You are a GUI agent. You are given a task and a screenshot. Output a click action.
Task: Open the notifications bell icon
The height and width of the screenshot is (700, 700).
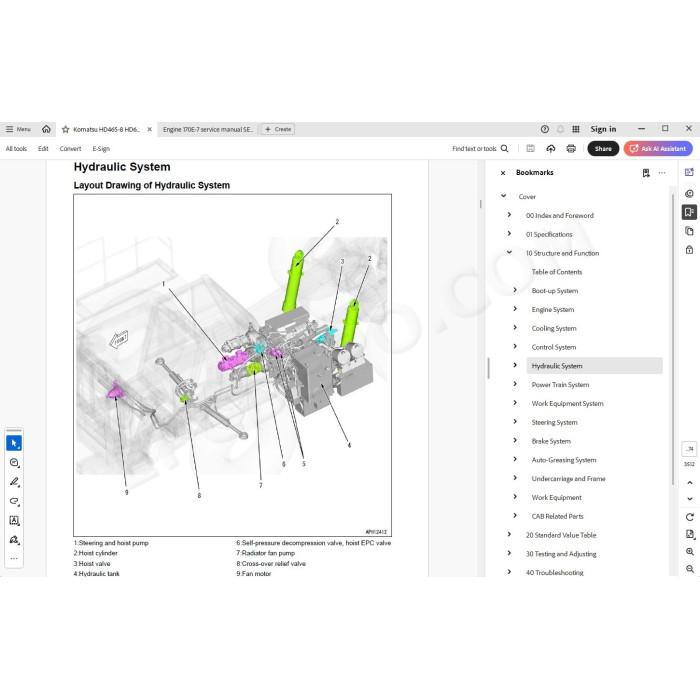(560, 129)
